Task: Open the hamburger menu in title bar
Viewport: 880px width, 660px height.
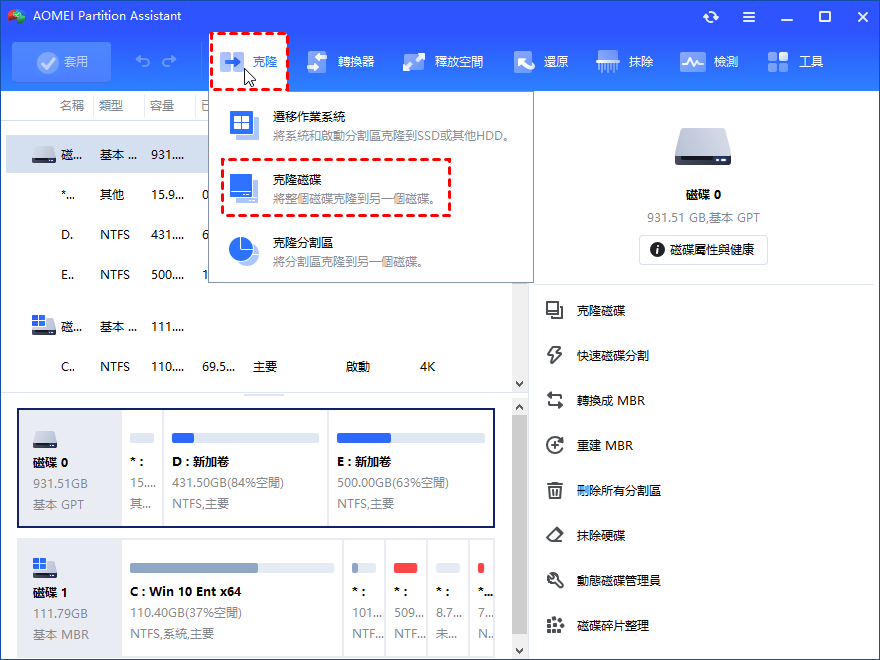Action: (x=748, y=16)
